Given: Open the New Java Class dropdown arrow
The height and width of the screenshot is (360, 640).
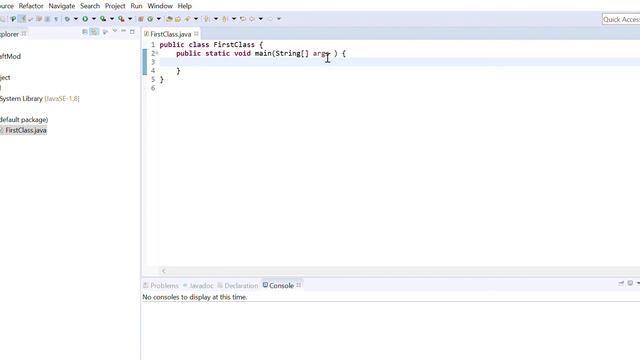Looking at the screenshot, I should coord(159,19).
